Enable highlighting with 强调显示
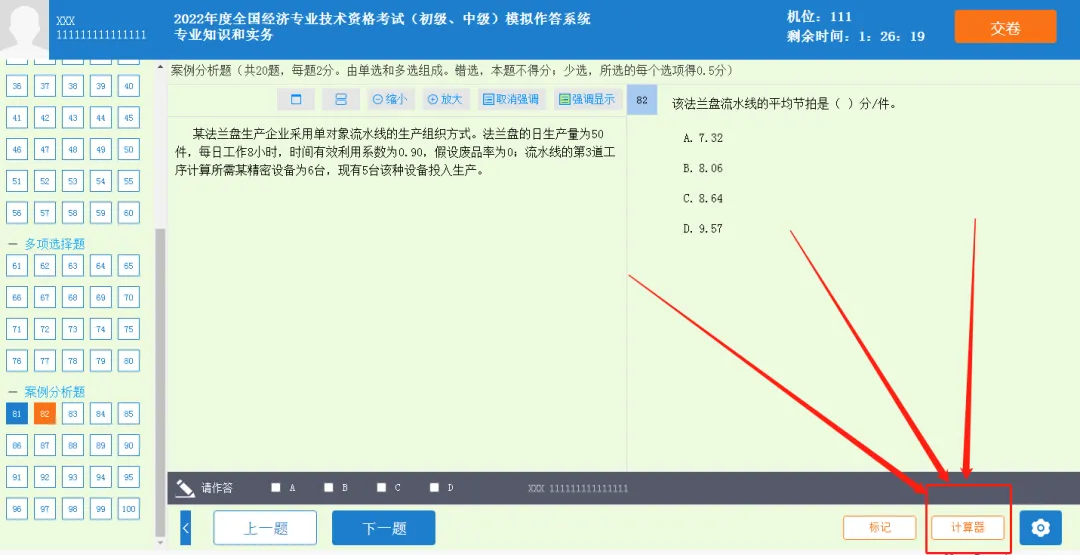This screenshot has width=1080, height=555. click(587, 99)
